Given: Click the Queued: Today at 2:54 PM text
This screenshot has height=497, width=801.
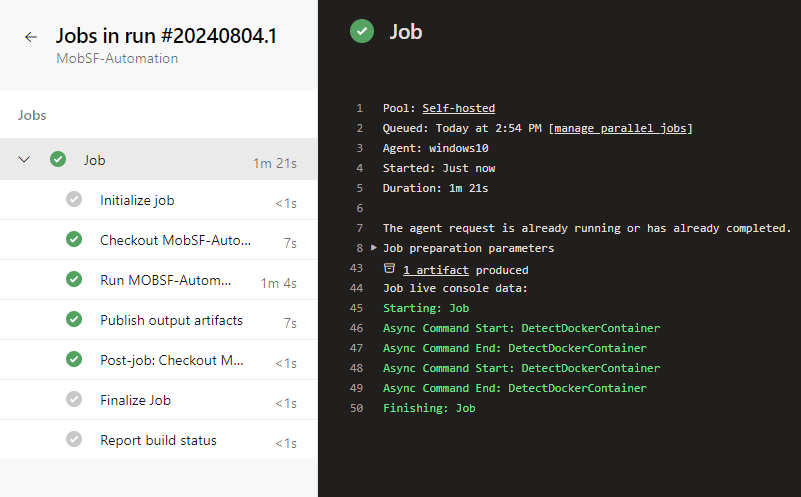Looking at the screenshot, I should tap(462, 128).
